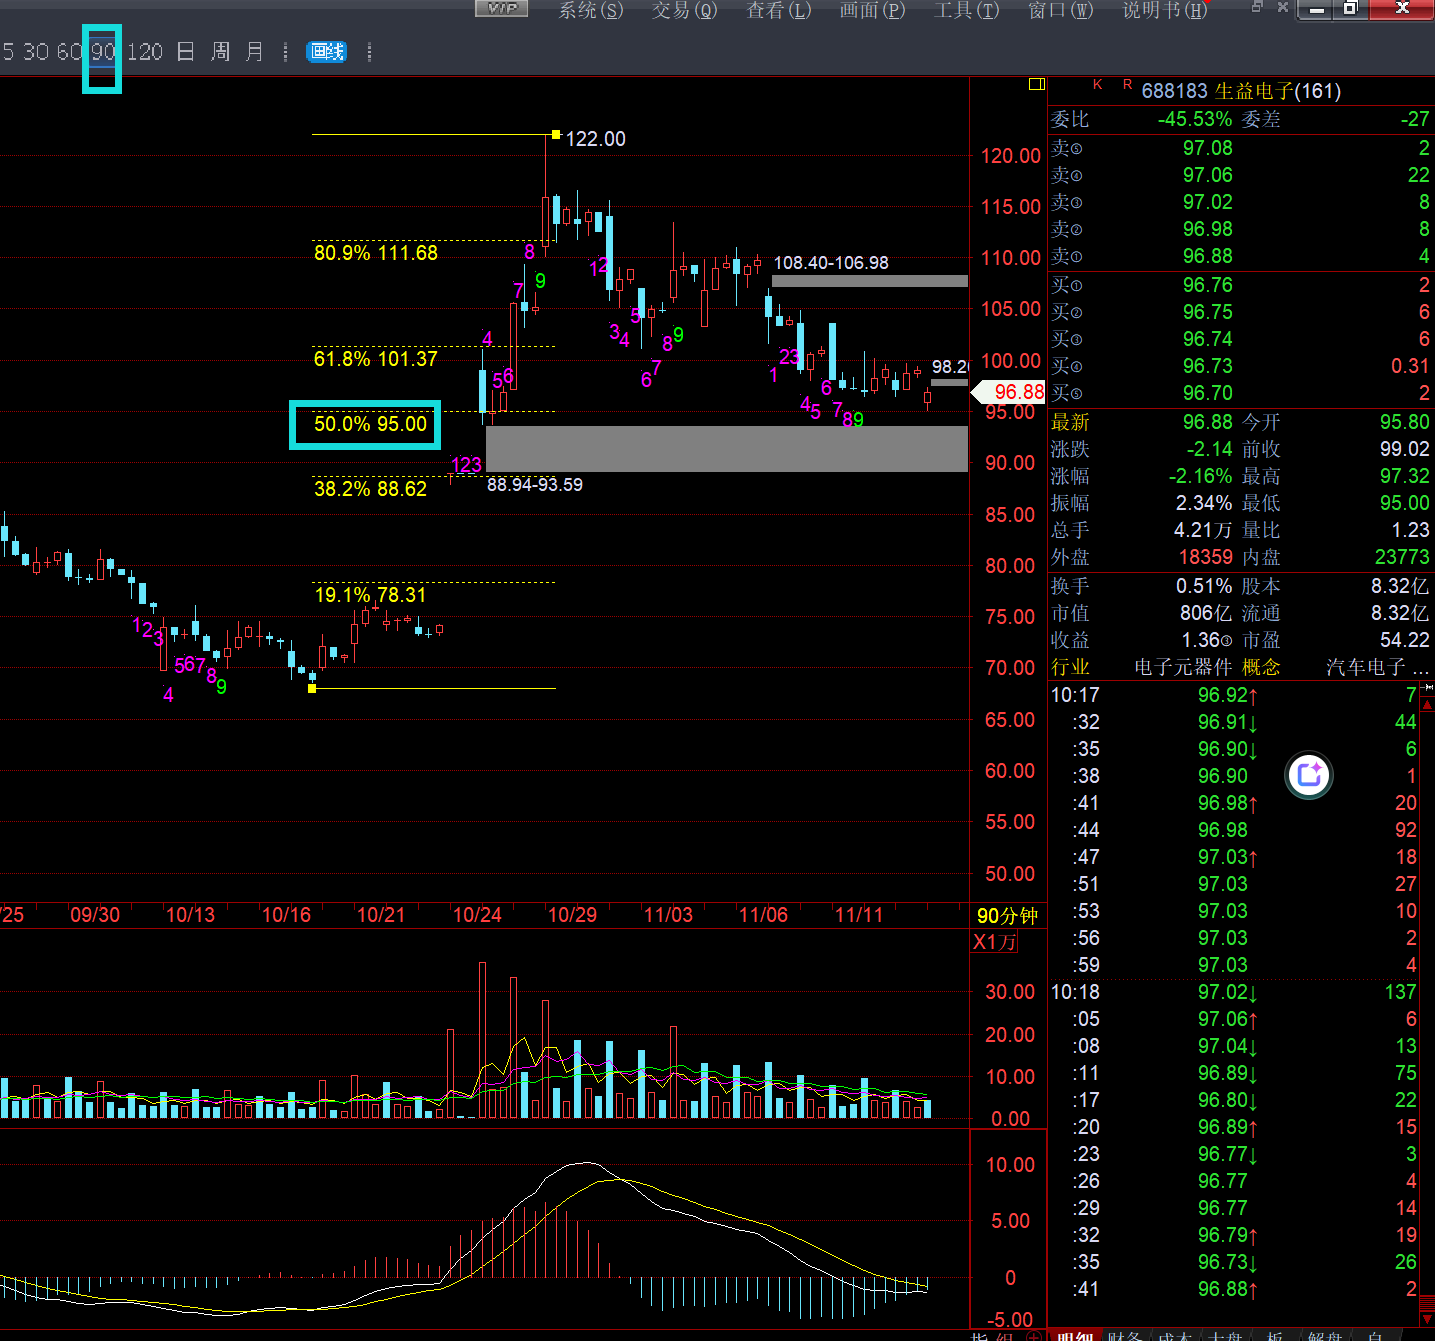Viewport: 1435px width, 1341px height.
Task: Click the trade list scroll-down arrow
Action: [1427, 1319]
